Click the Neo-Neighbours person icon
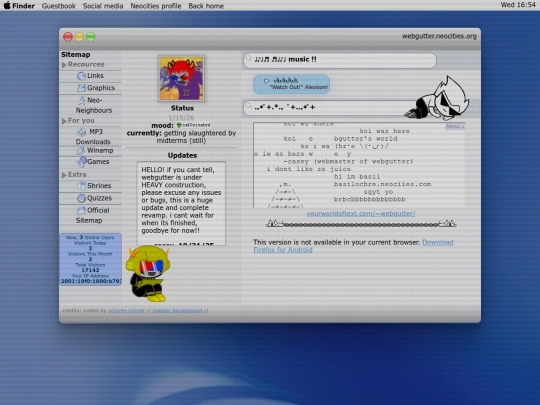Image resolution: width=540 pixels, height=405 pixels. [x=81, y=100]
